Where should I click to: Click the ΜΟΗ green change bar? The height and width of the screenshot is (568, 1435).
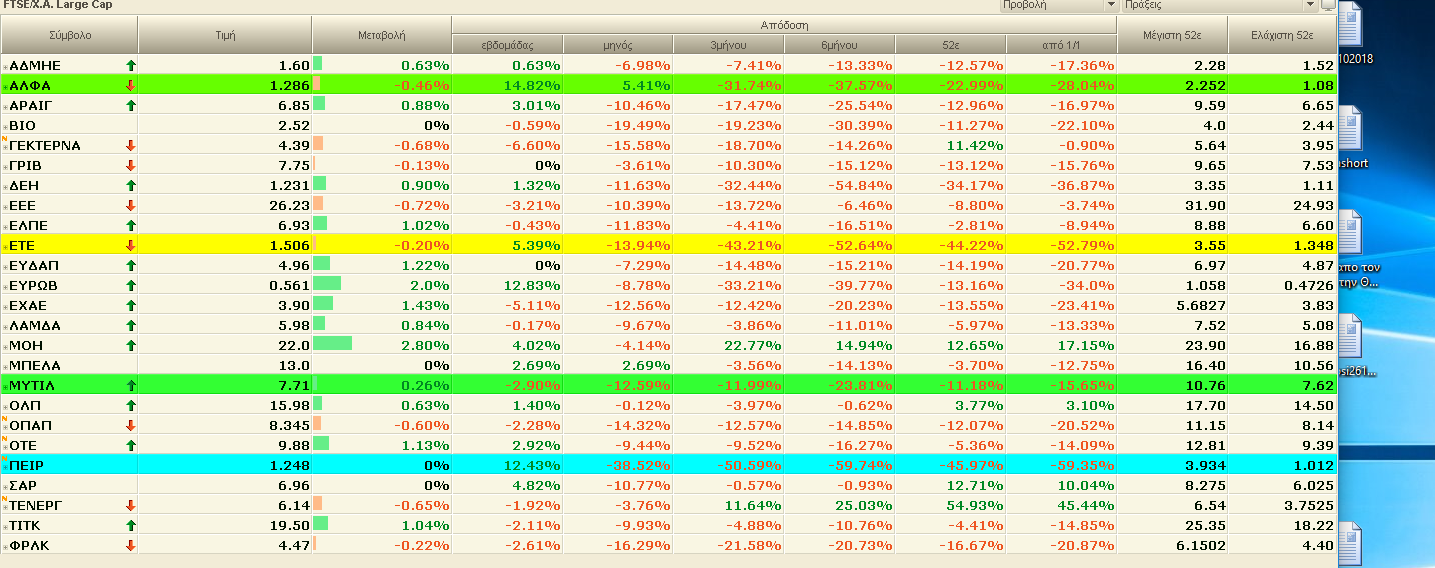(x=333, y=345)
